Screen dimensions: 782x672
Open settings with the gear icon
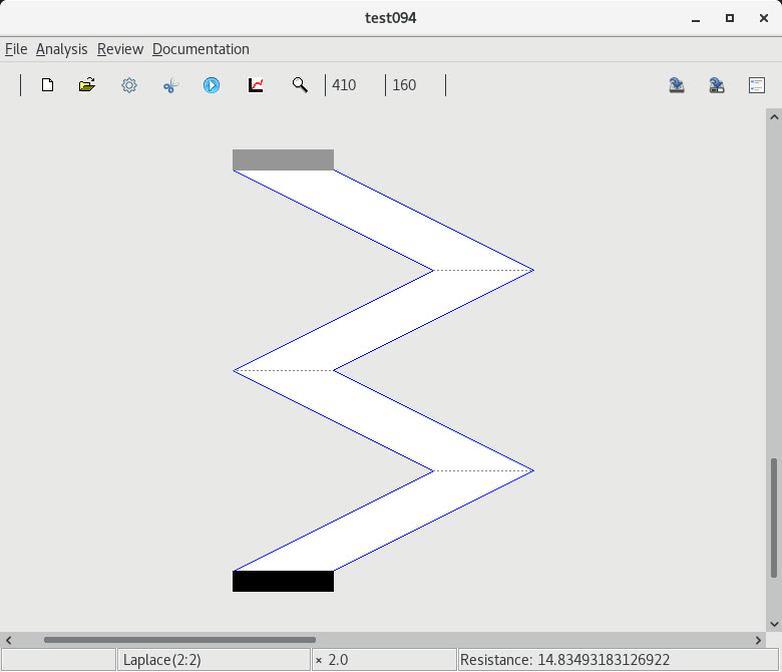pyautogui.click(x=129, y=85)
